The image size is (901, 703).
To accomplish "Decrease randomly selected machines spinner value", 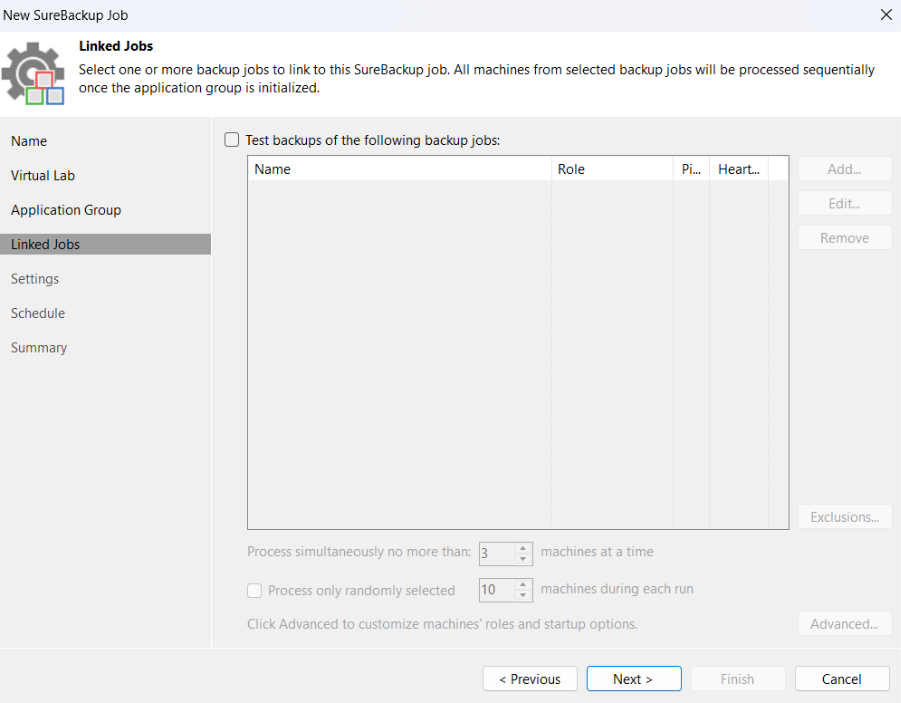I will coord(523,596).
